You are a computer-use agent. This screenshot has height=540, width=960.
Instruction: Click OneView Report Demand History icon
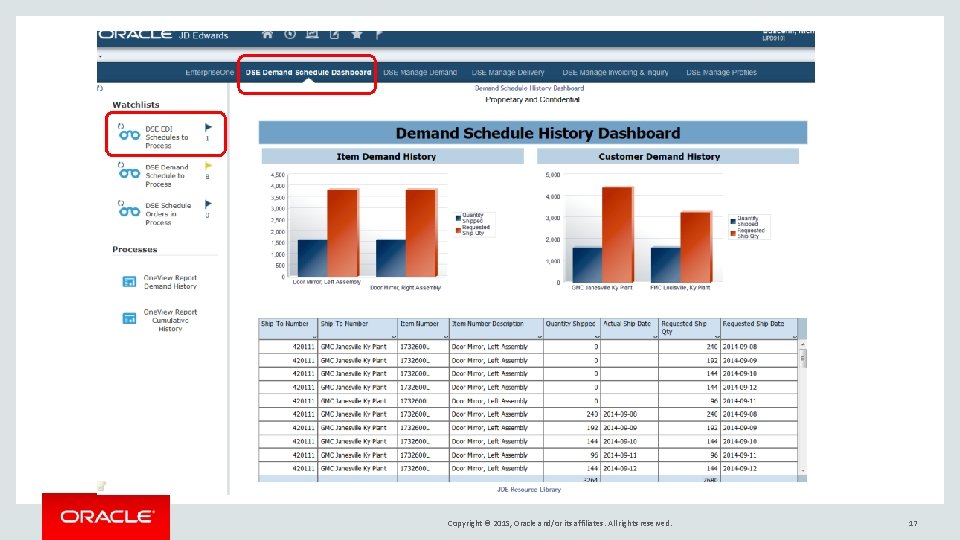click(x=129, y=282)
